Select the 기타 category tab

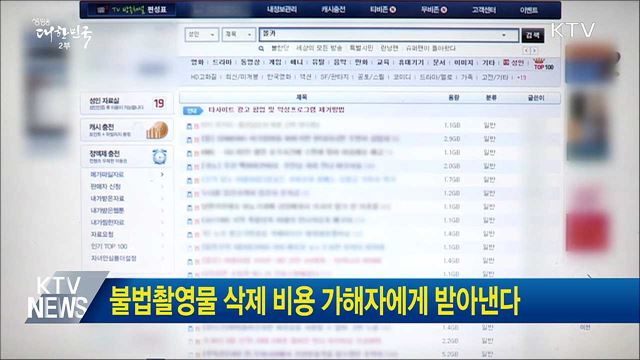coord(488,62)
